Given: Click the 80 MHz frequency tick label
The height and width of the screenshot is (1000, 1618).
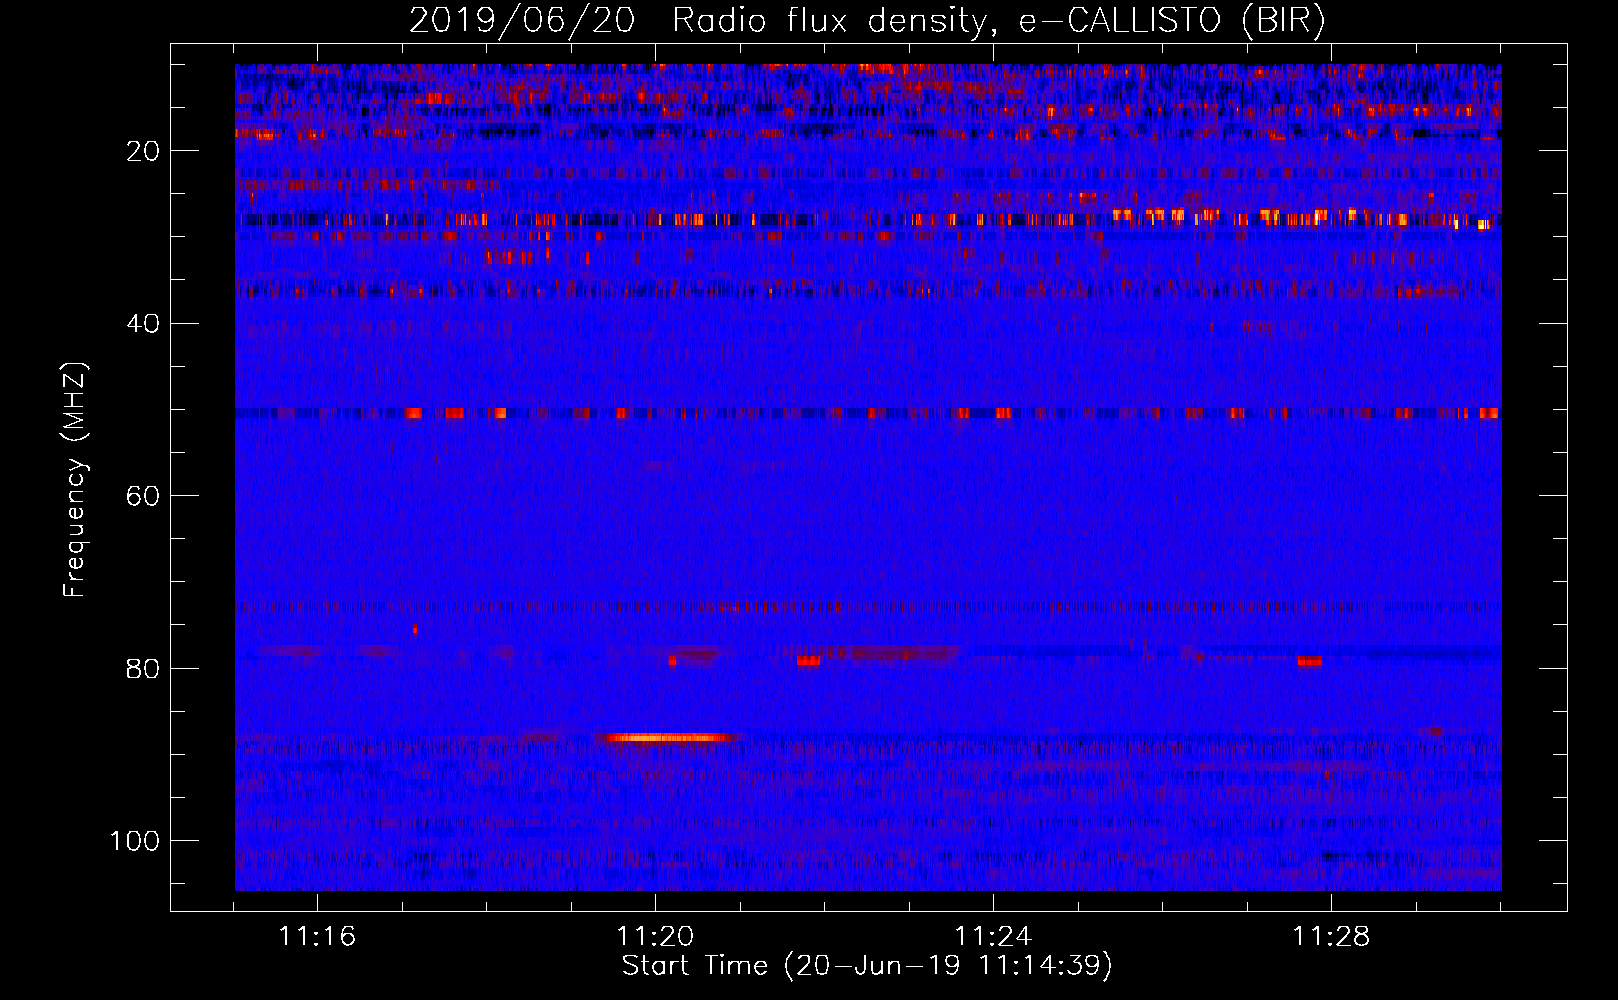Looking at the screenshot, I should (x=144, y=669).
